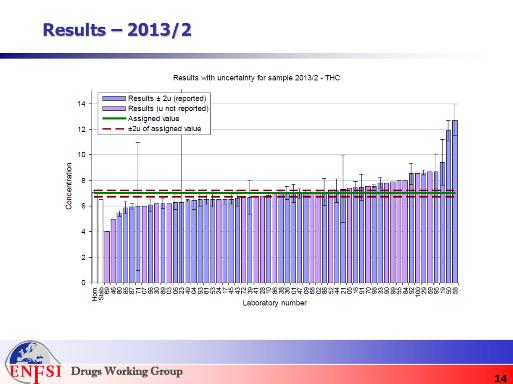The width and height of the screenshot is (513, 384).
Task: Click the ENFSI globe logo
Action: (x=32, y=362)
